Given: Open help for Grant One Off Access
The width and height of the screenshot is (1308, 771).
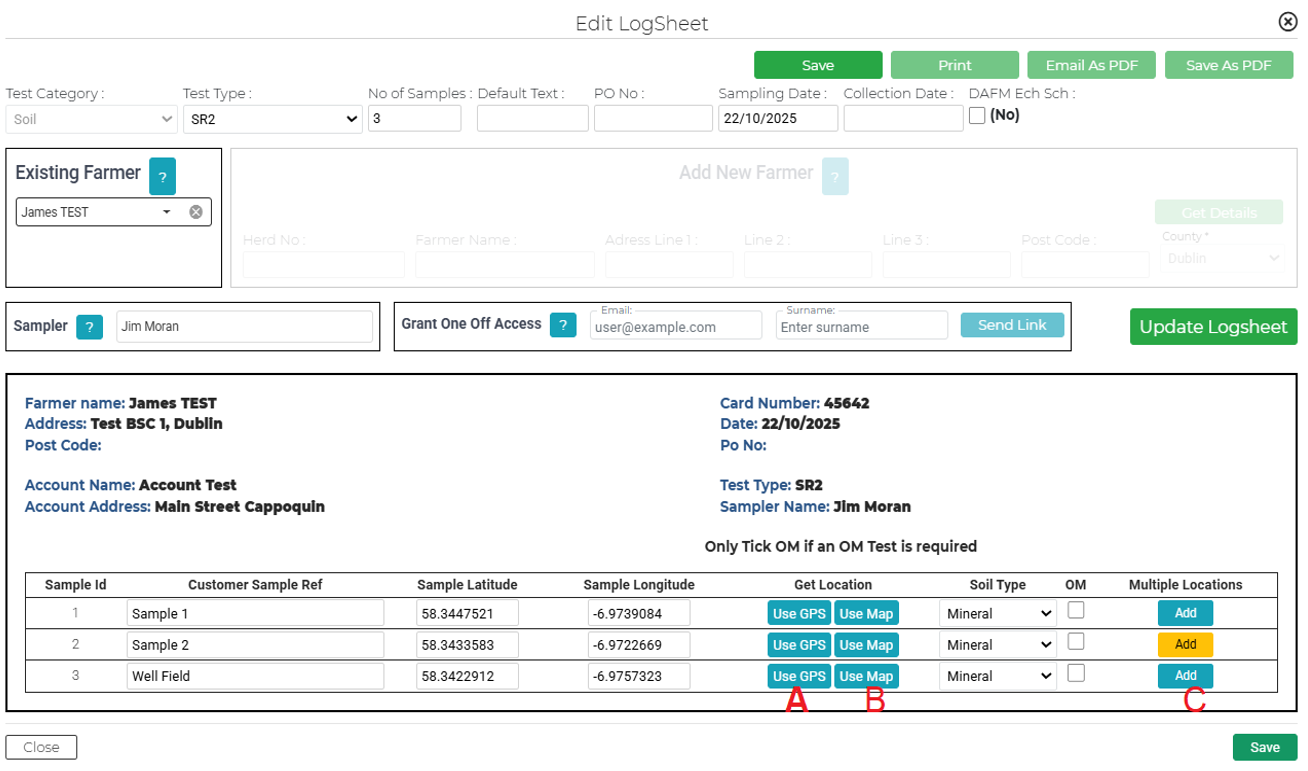Looking at the screenshot, I should tap(563, 325).
